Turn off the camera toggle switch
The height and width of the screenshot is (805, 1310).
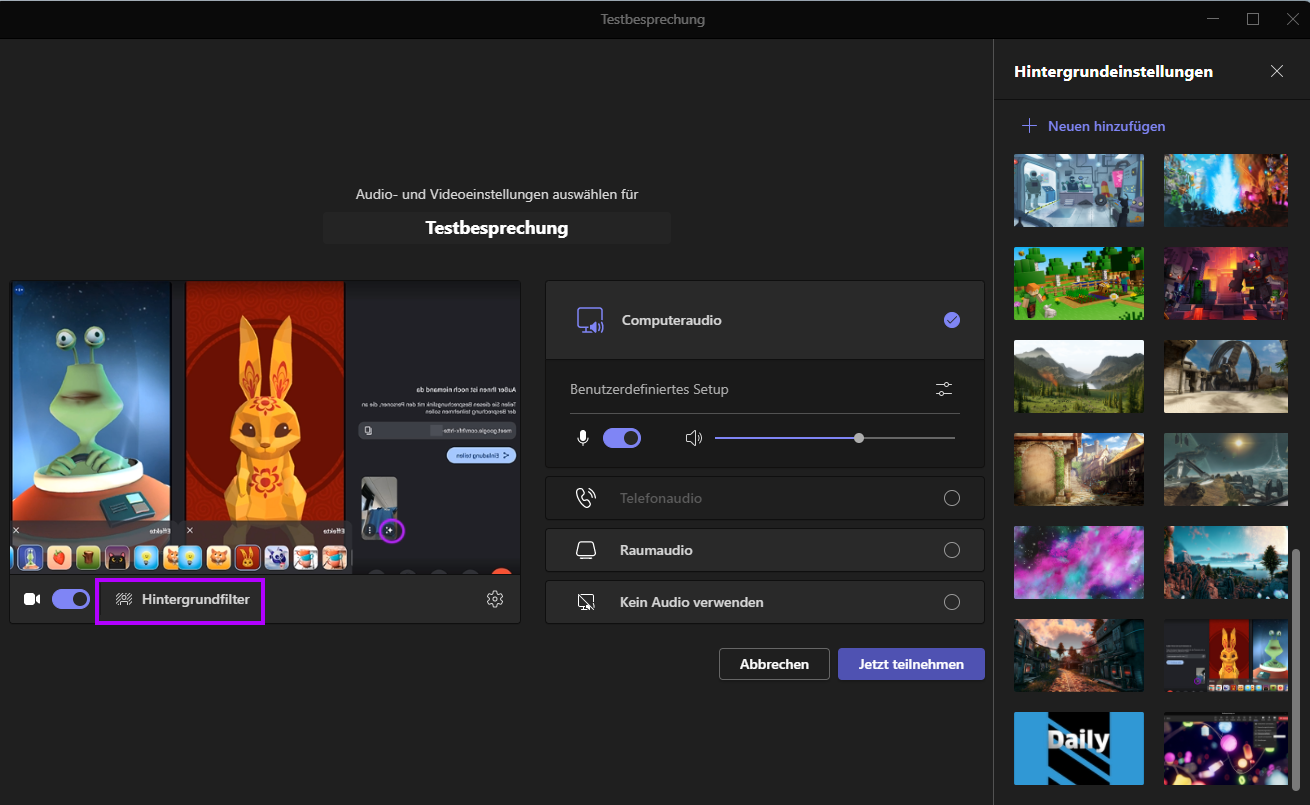point(70,599)
